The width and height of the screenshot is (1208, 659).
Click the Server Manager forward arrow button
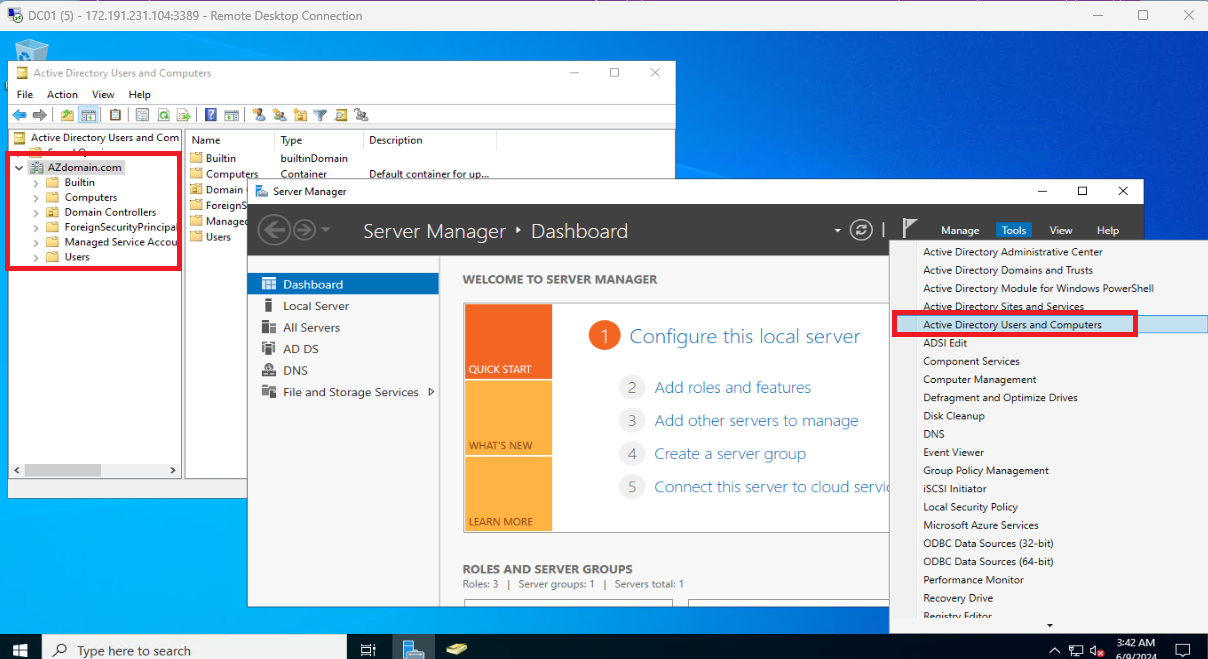coord(304,230)
